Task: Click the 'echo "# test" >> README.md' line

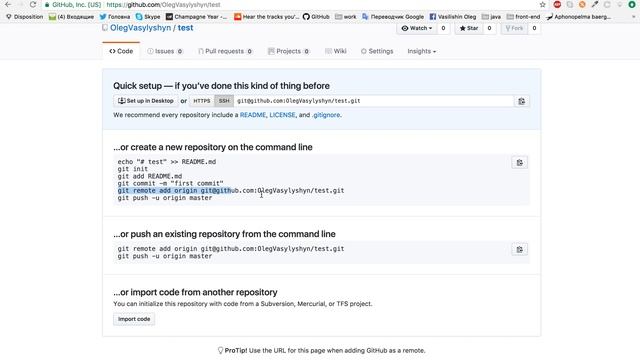Action: coord(167,162)
